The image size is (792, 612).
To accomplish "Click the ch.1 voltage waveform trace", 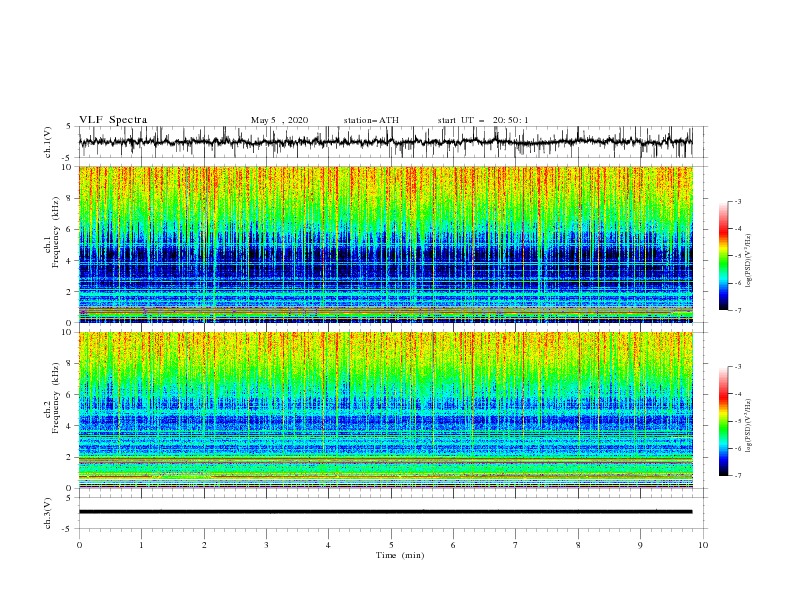I will (x=385, y=142).
